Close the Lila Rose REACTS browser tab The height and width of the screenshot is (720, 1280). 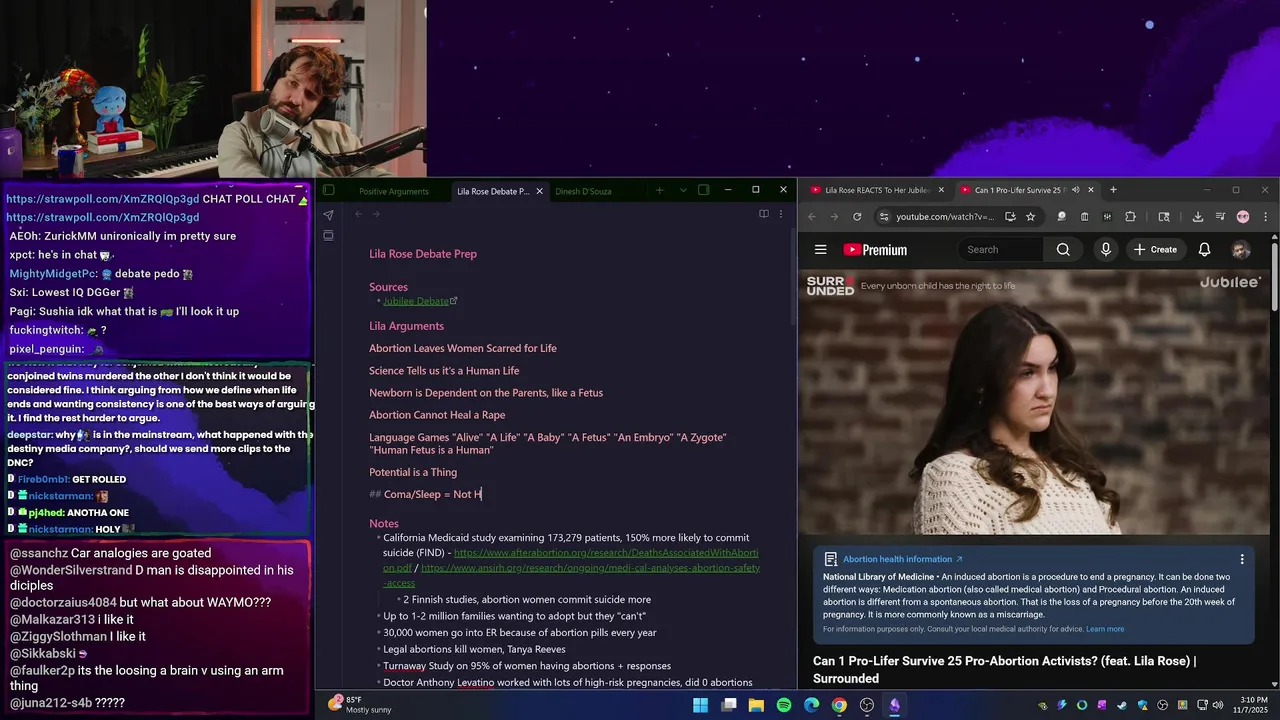tap(941, 190)
